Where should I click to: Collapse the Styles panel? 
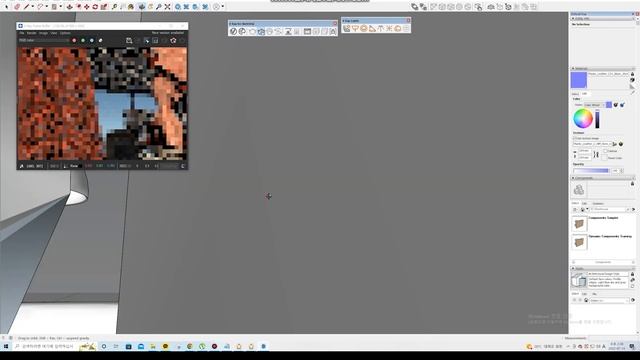pyautogui.click(x=573, y=268)
